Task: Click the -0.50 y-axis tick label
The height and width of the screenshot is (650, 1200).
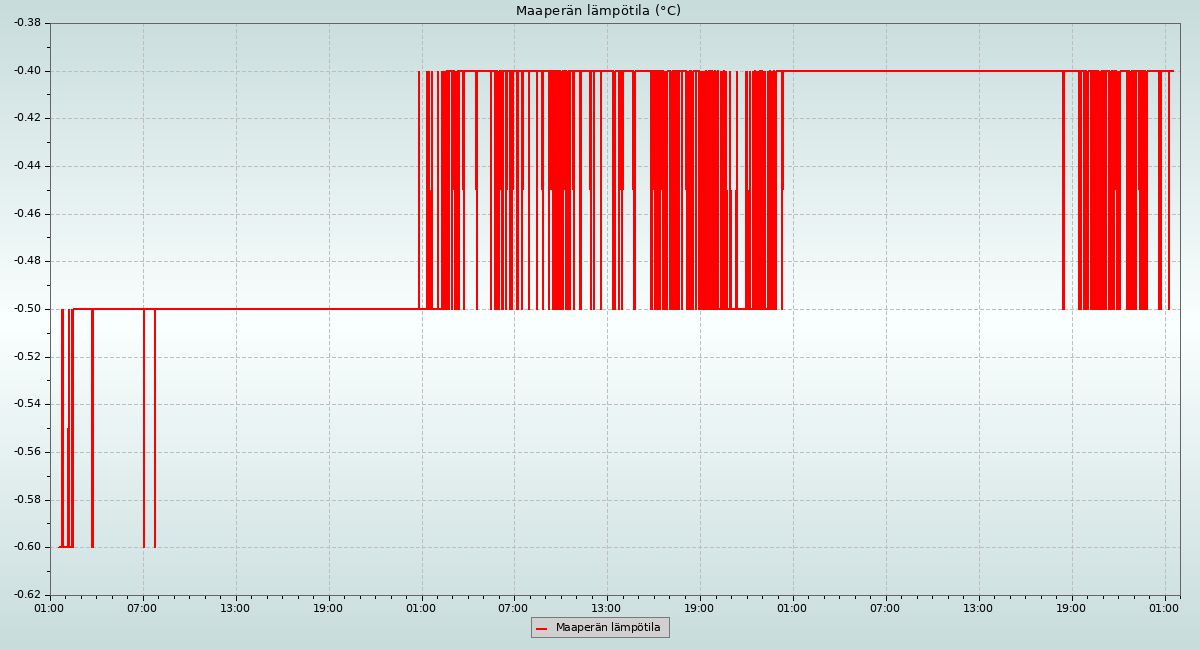Action: coord(27,309)
